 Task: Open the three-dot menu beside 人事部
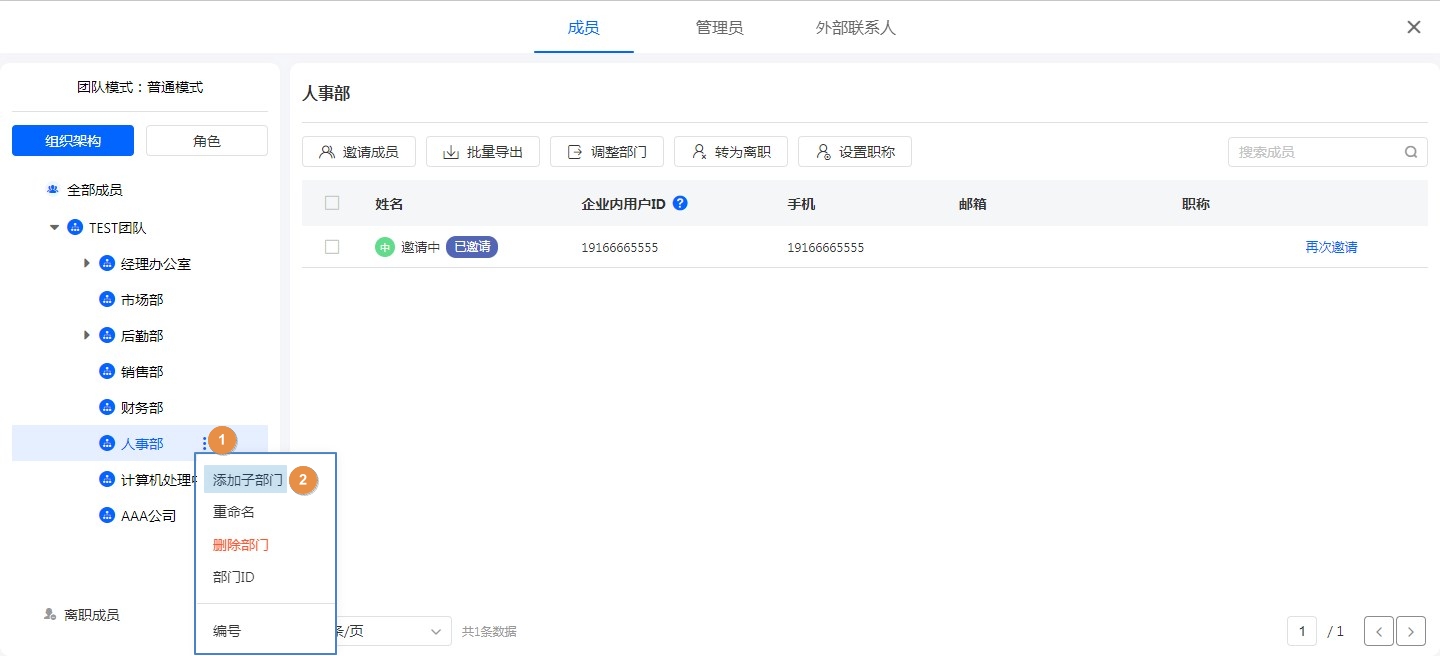point(204,443)
